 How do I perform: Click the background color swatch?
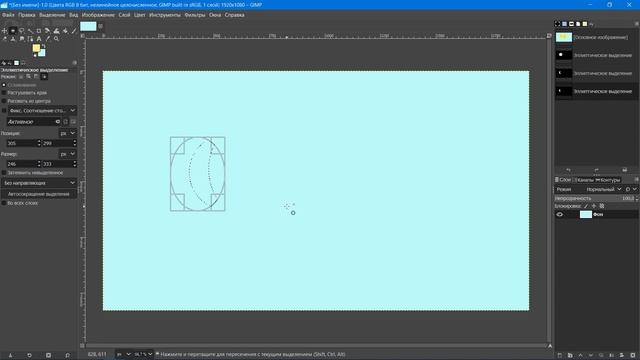[42, 53]
